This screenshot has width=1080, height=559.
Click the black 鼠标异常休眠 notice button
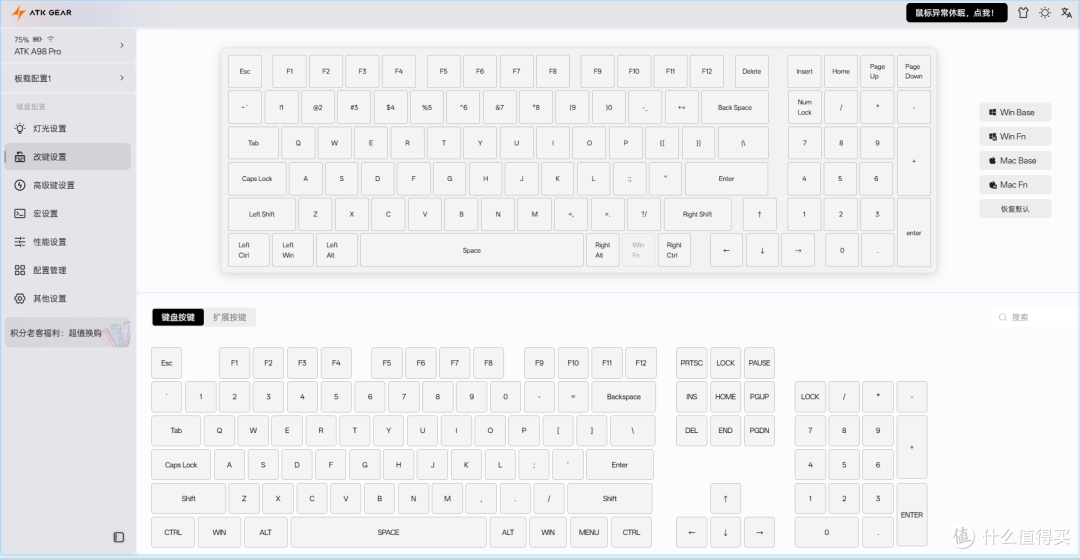click(955, 13)
